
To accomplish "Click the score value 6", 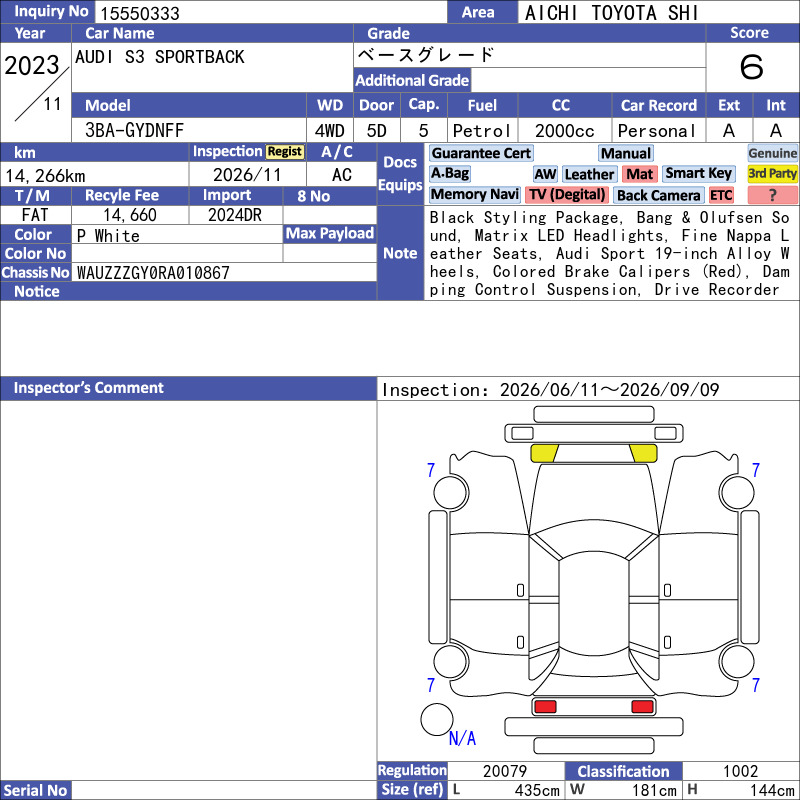I will [752, 67].
